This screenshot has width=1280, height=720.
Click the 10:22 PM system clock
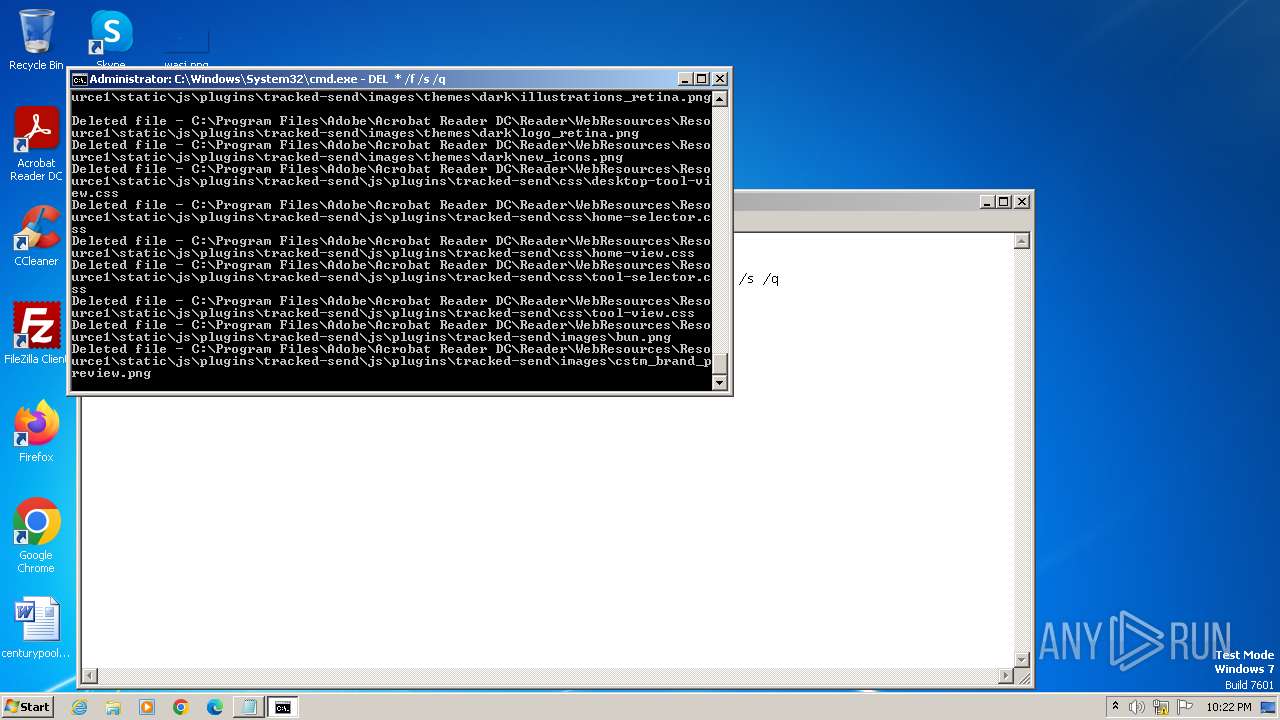click(x=1229, y=707)
